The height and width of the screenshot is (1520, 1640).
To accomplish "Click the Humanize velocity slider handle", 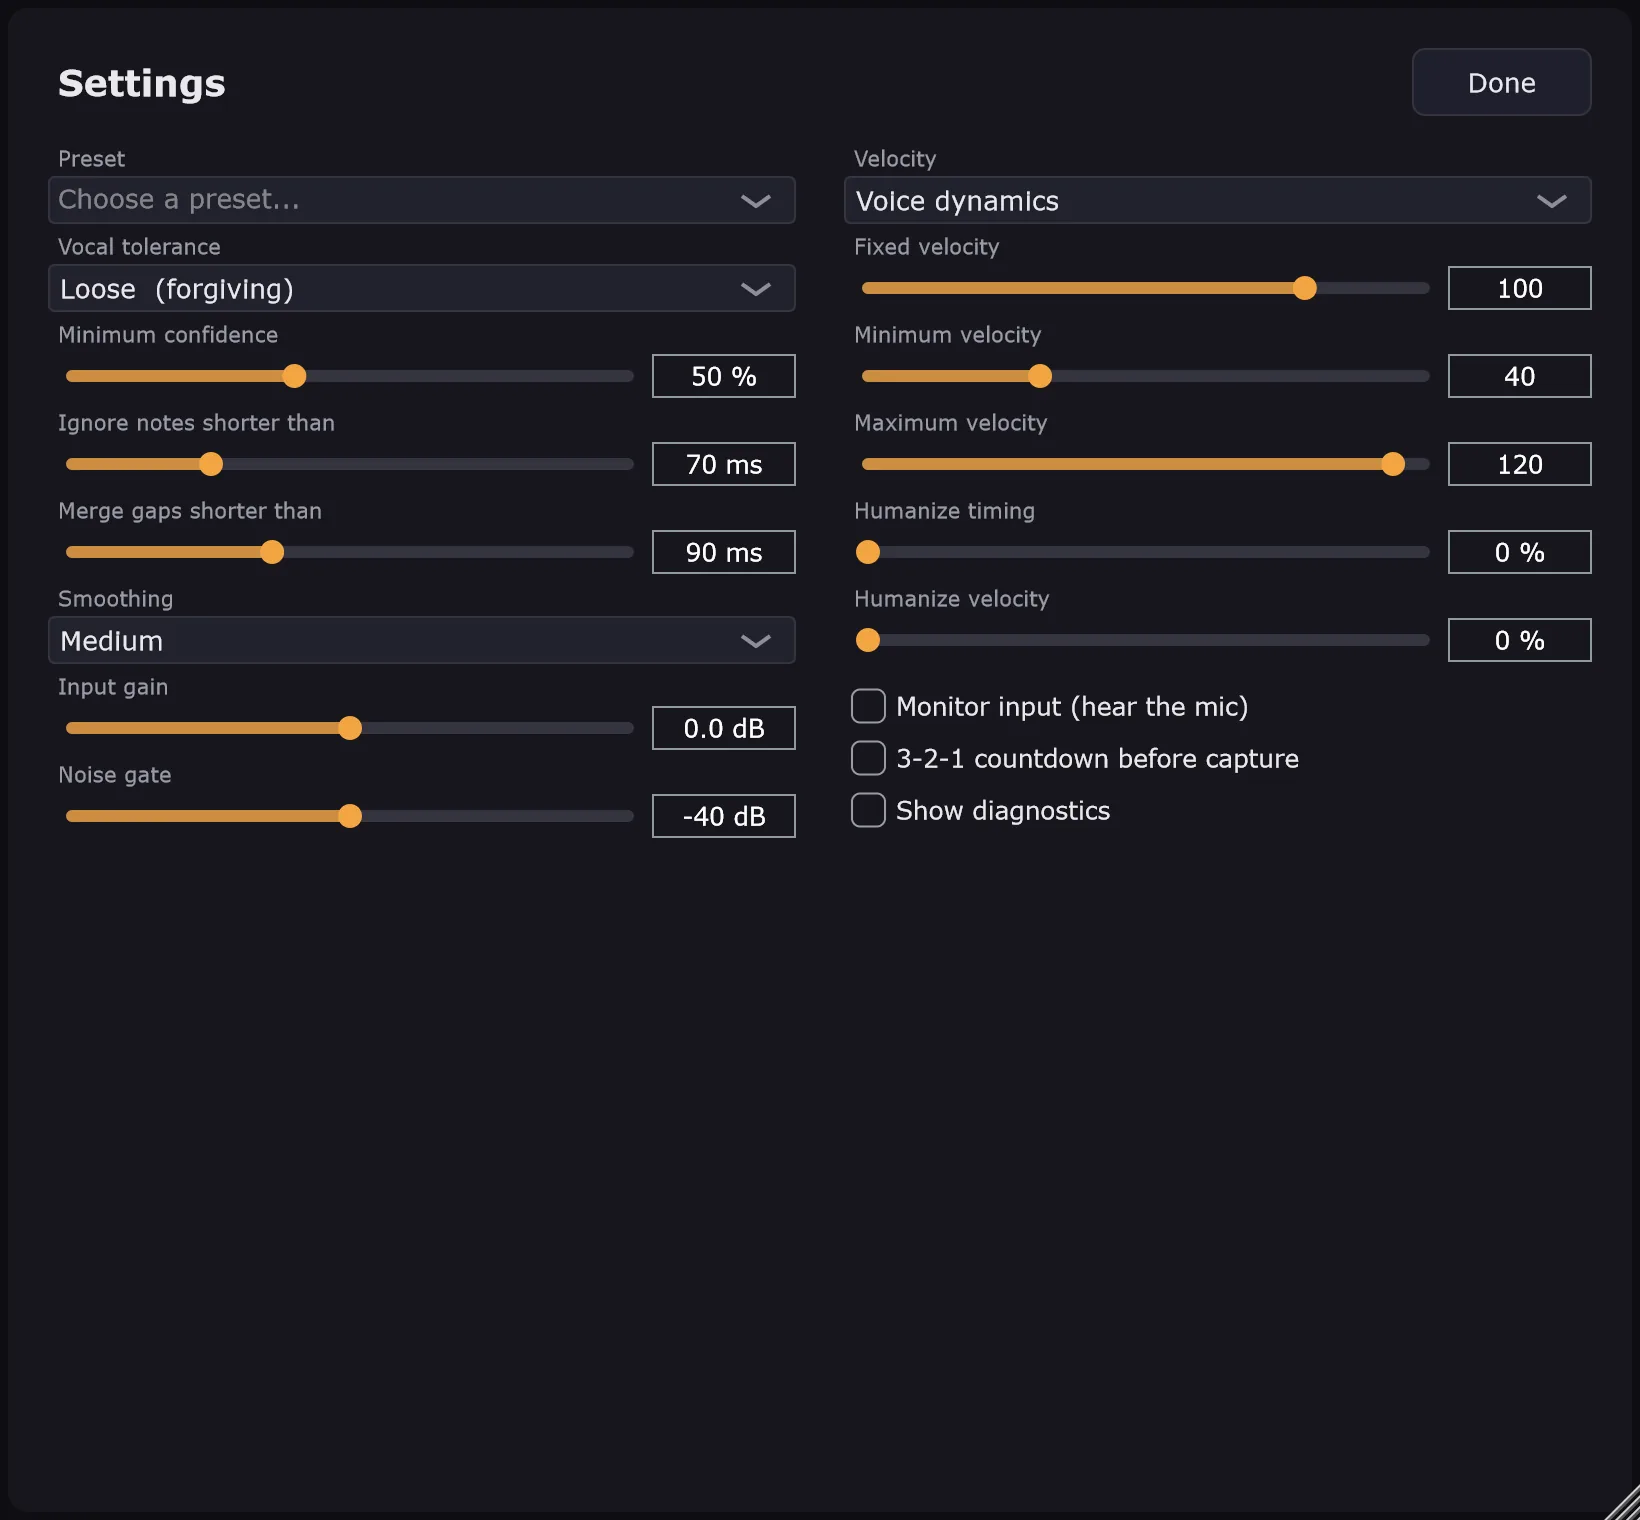I will (868, 640).
